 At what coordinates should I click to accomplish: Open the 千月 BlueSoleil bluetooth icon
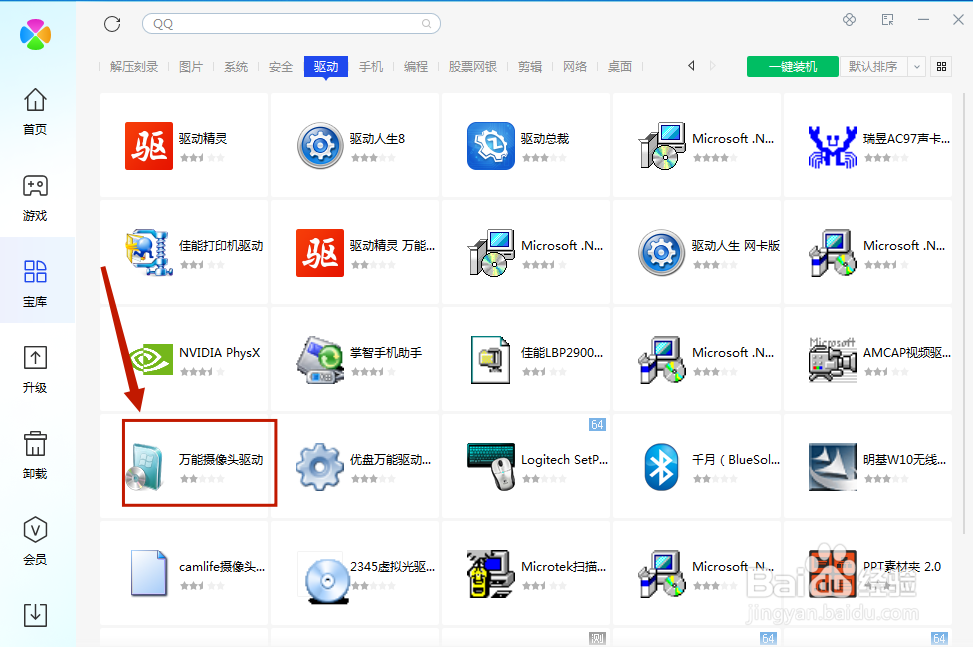coord(661,466)
